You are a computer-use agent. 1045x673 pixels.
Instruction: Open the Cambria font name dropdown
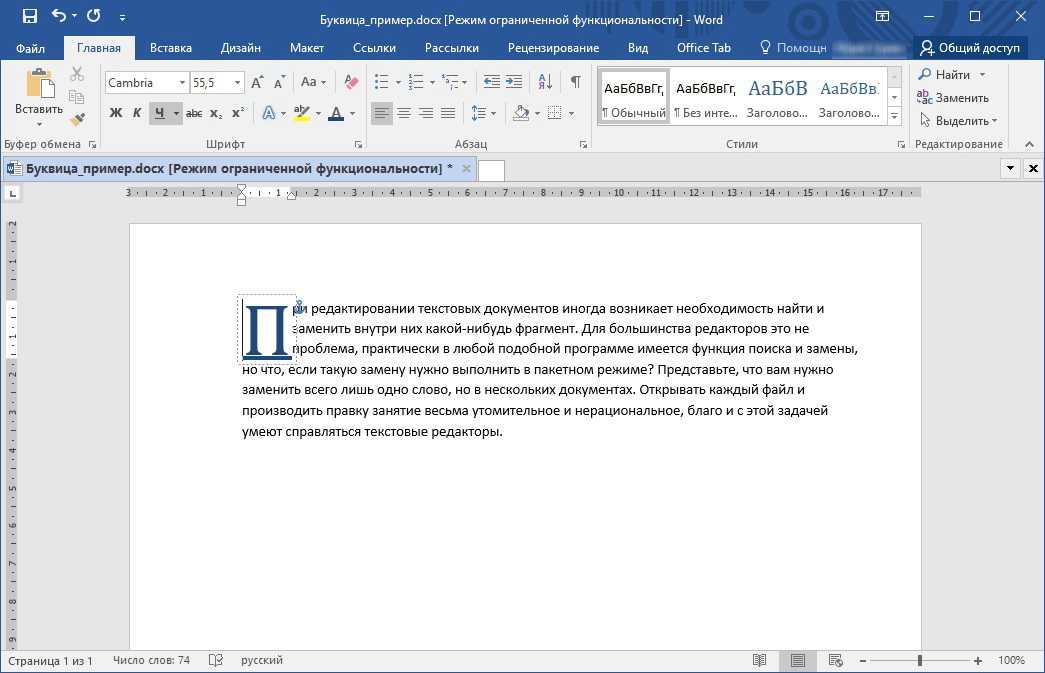point(182,83)
